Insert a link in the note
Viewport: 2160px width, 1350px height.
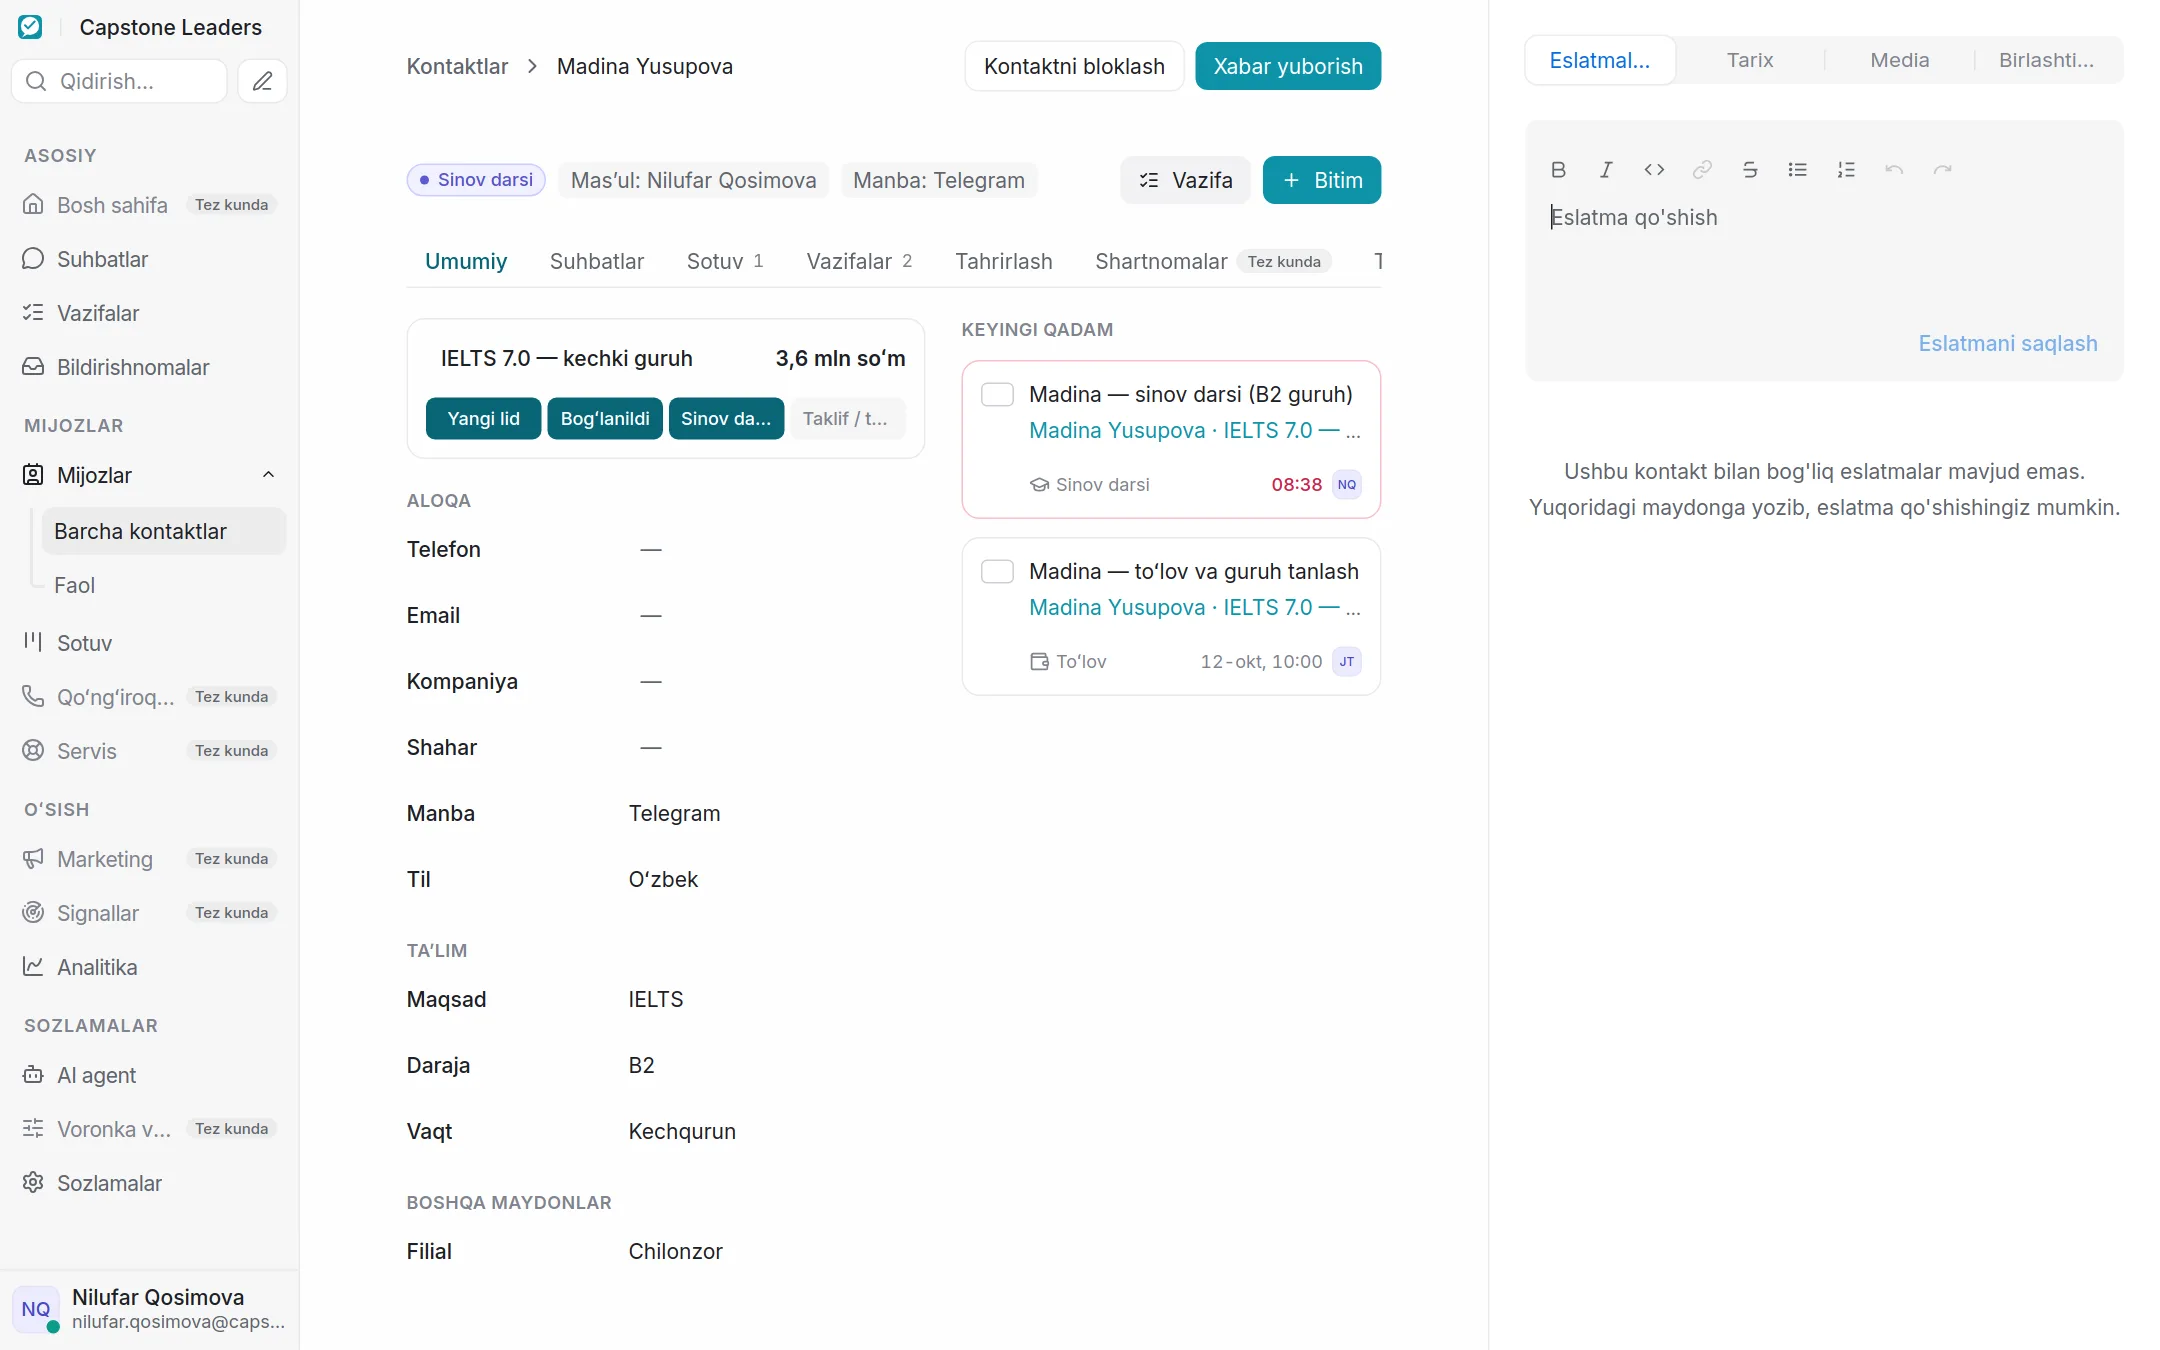tap(1702, 170)
